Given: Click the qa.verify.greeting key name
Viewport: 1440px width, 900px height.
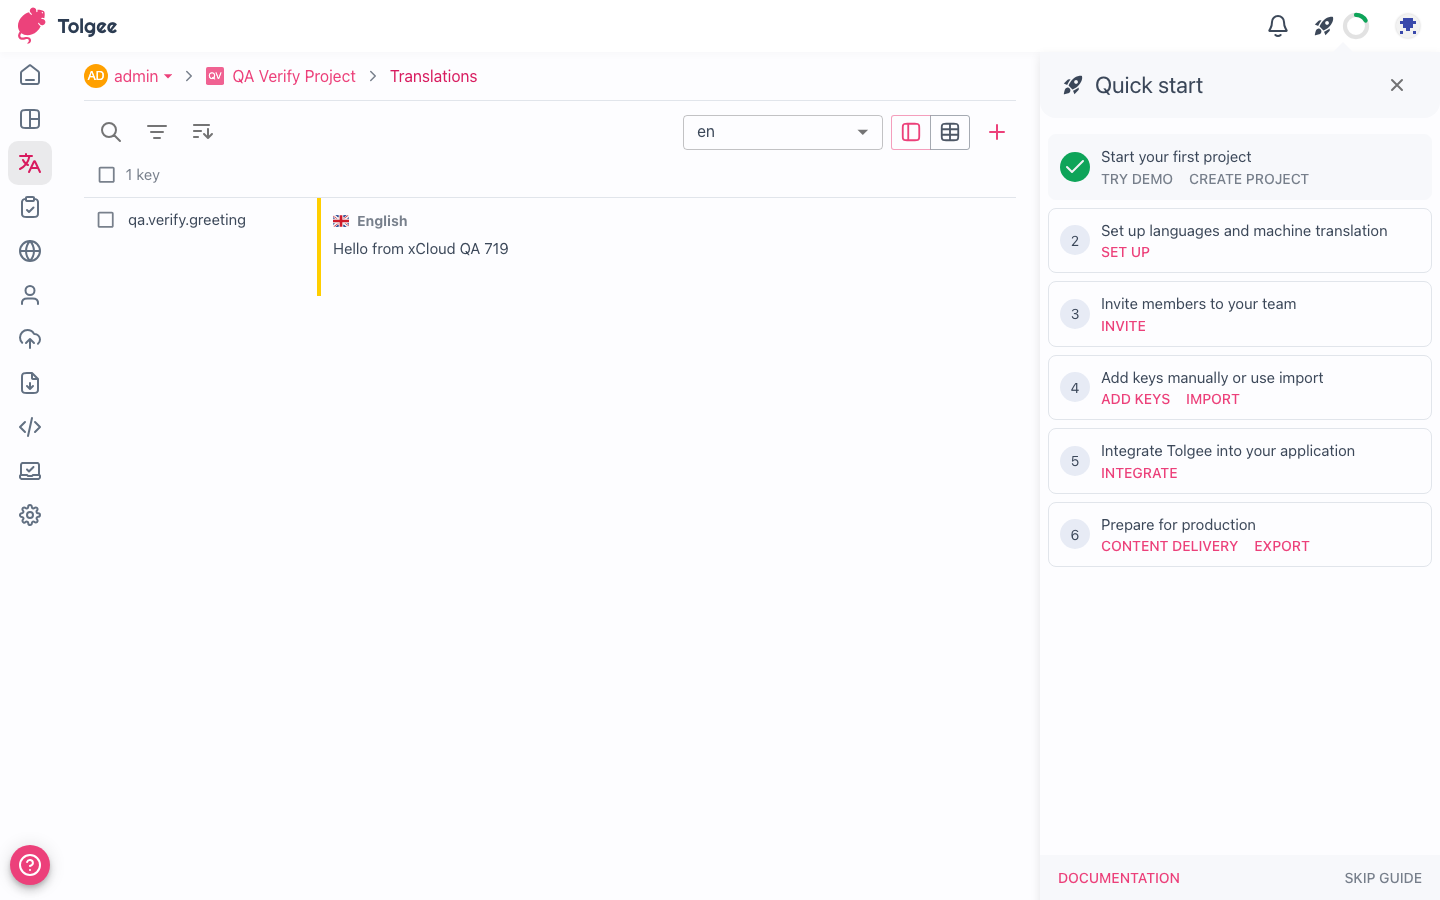Looking at the screenshot, I should [187, 220].
